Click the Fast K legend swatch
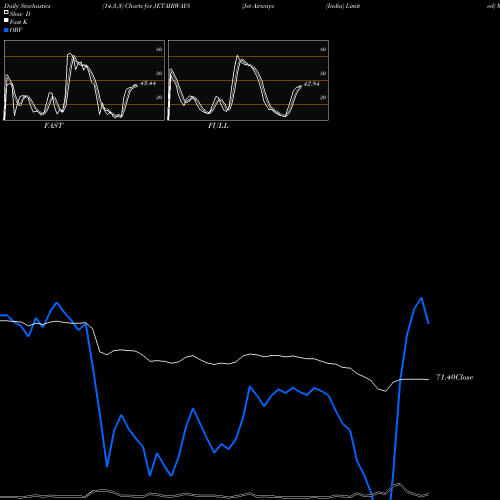The width and height of the screenshot is (500, 500). [x=6, y=20]
